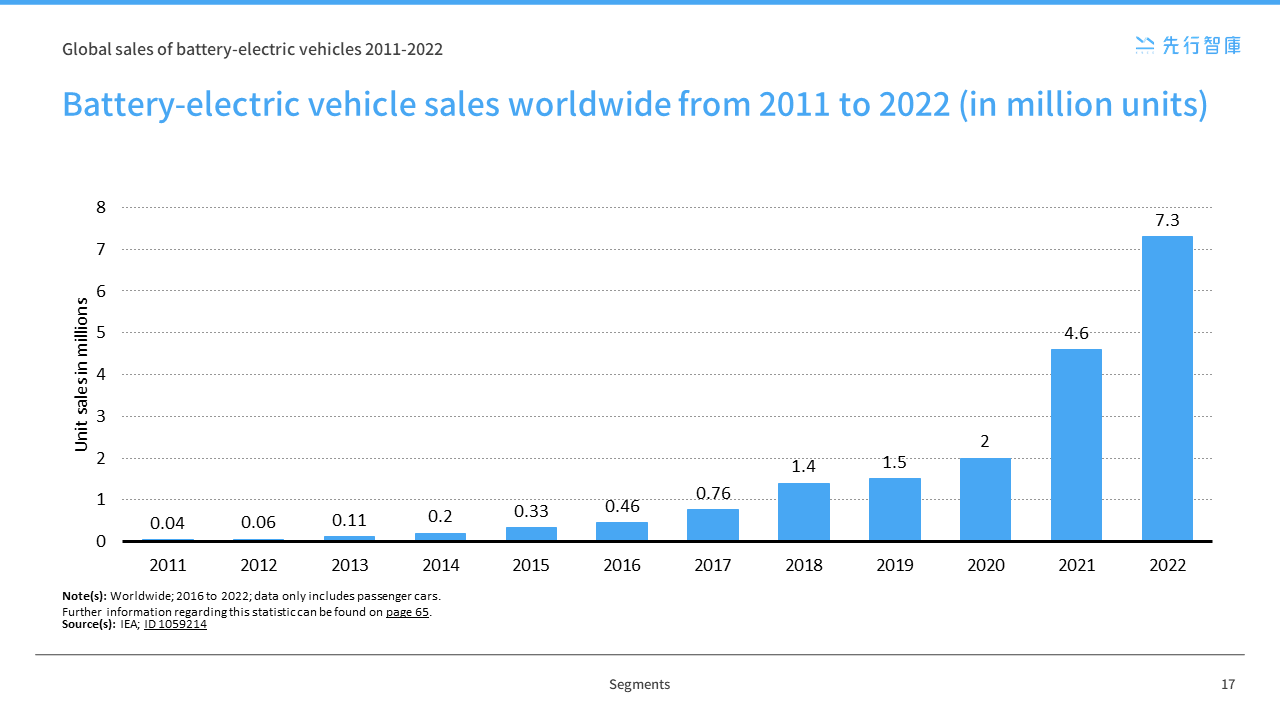This screenshot has height=720, width=1280.
Task: Click the x-axis label '2022'
Action: click(1167, 566)
